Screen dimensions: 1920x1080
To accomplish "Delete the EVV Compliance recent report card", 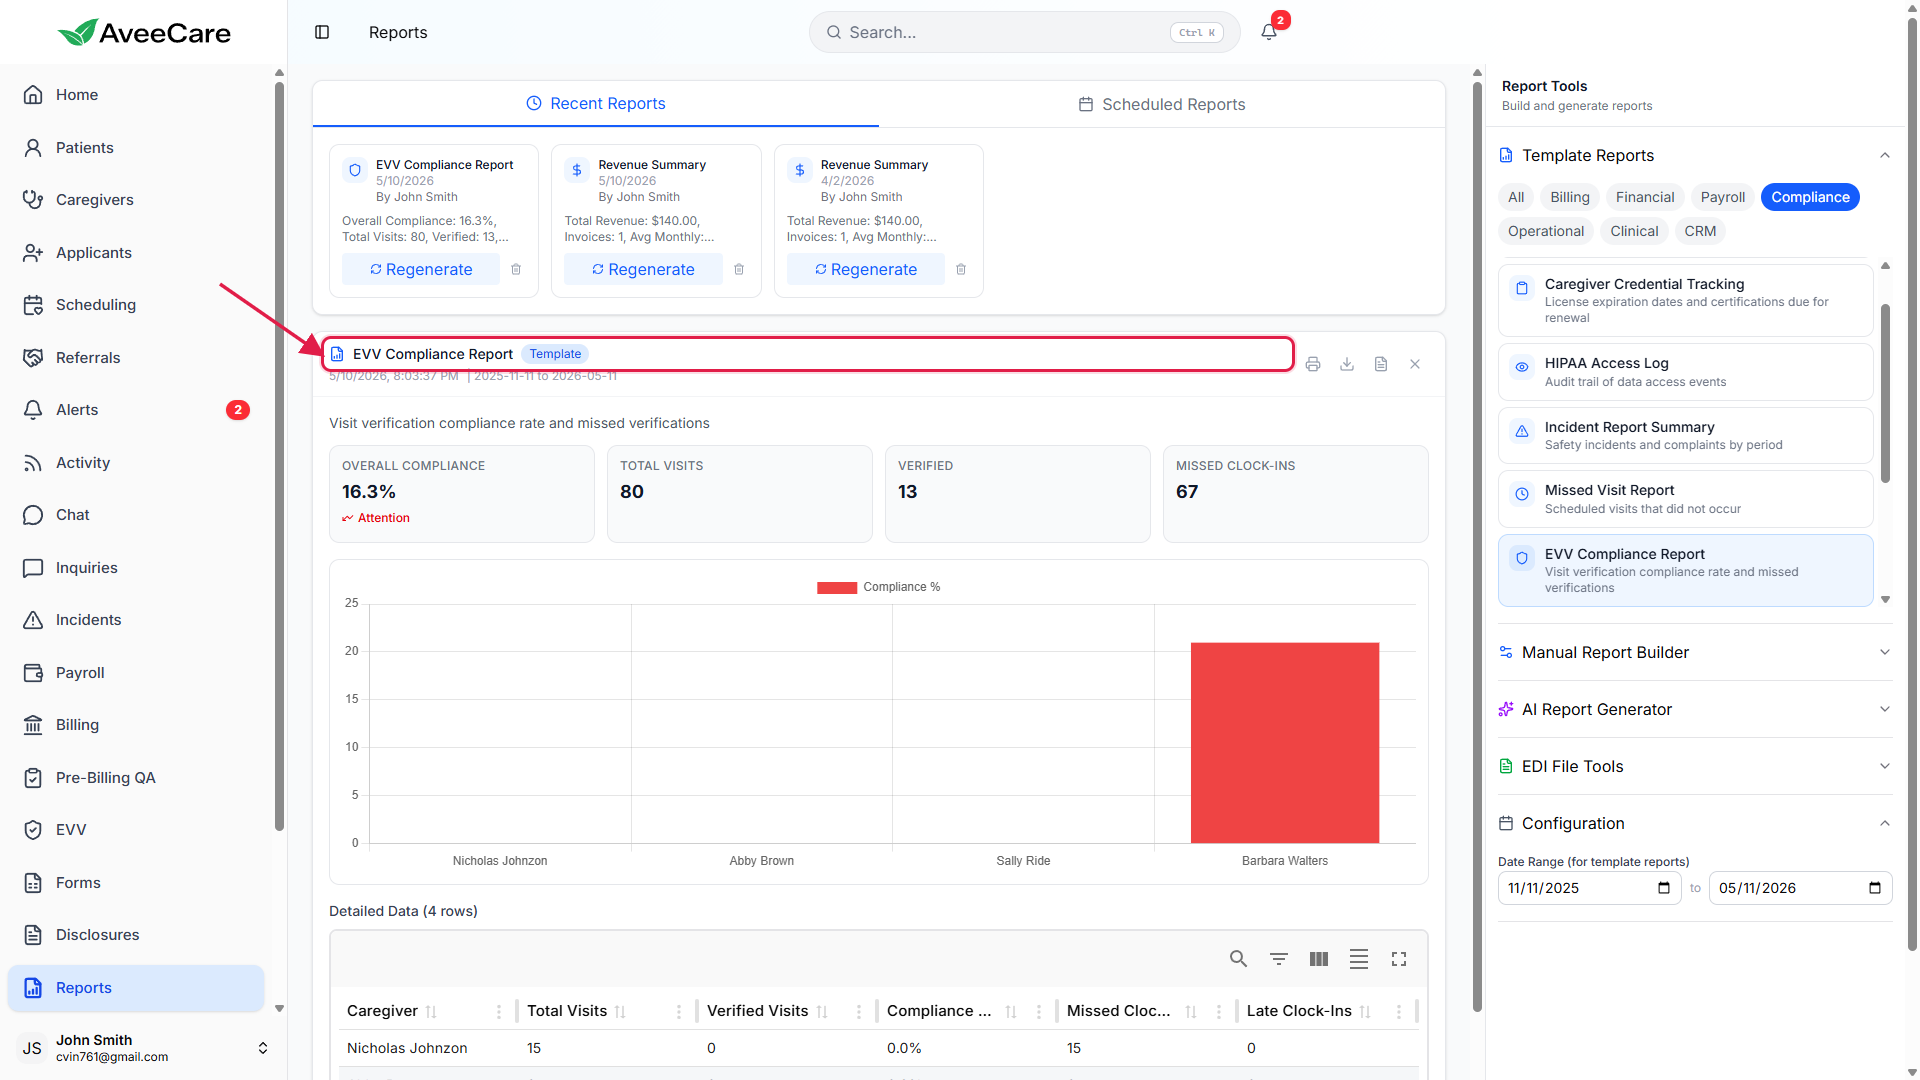I will (x=516, y=269).
